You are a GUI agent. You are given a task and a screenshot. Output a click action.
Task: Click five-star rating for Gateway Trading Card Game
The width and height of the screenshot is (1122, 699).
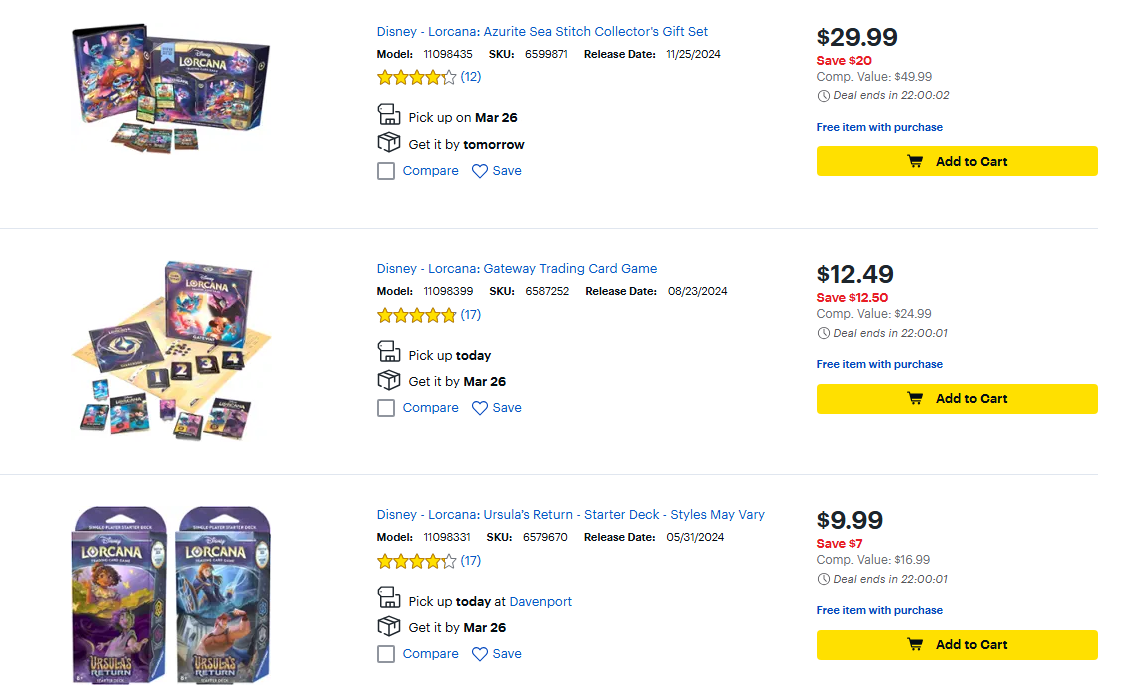pos(416,315)
